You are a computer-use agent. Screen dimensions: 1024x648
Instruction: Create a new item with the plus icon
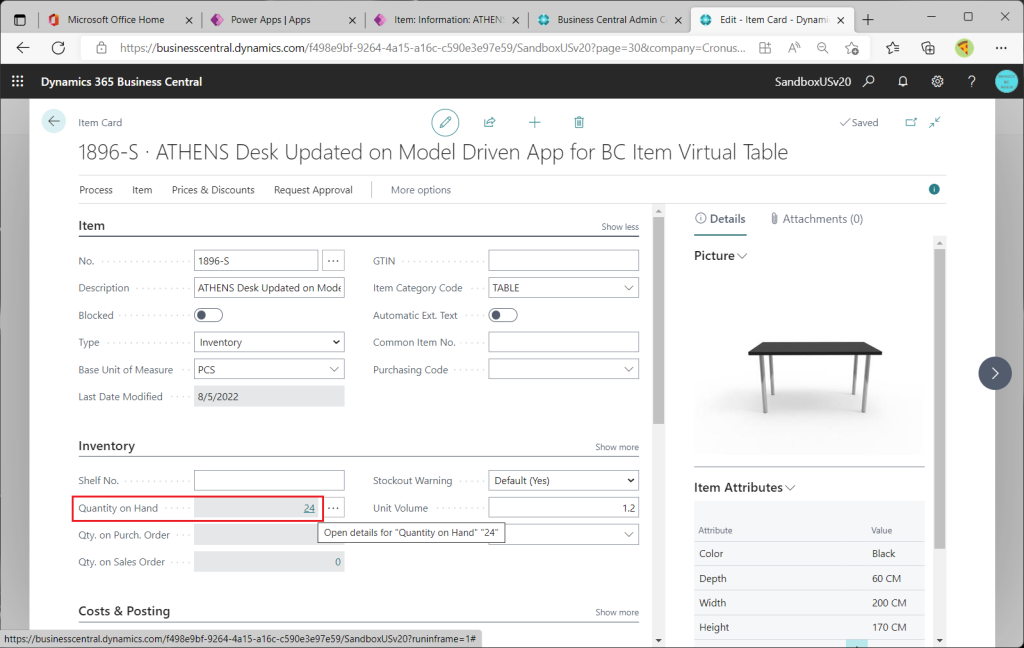[534, 122]
